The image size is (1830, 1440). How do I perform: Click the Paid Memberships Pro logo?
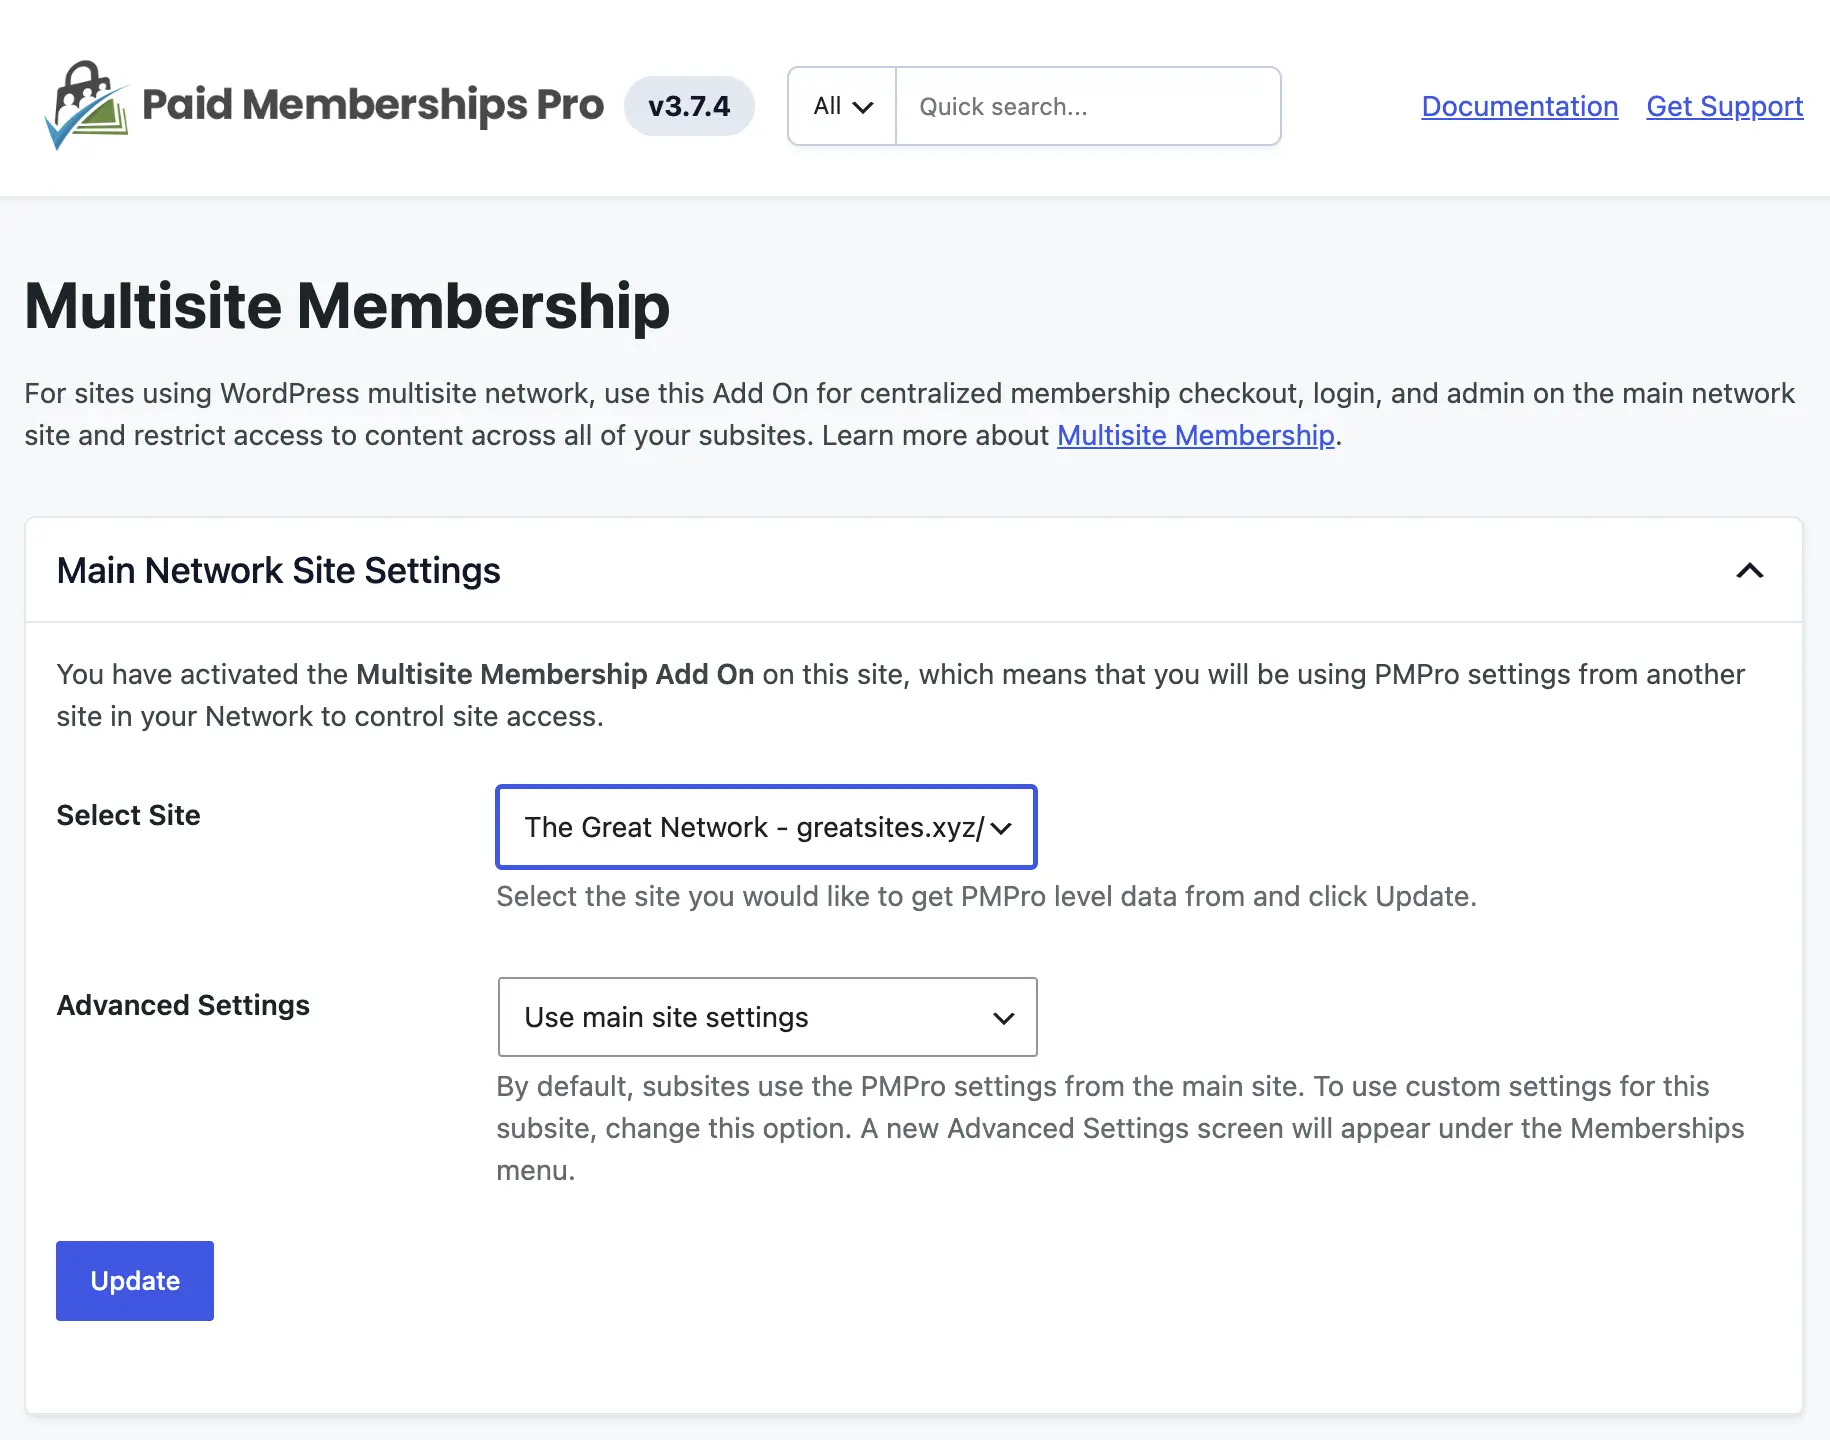(324, 105)
